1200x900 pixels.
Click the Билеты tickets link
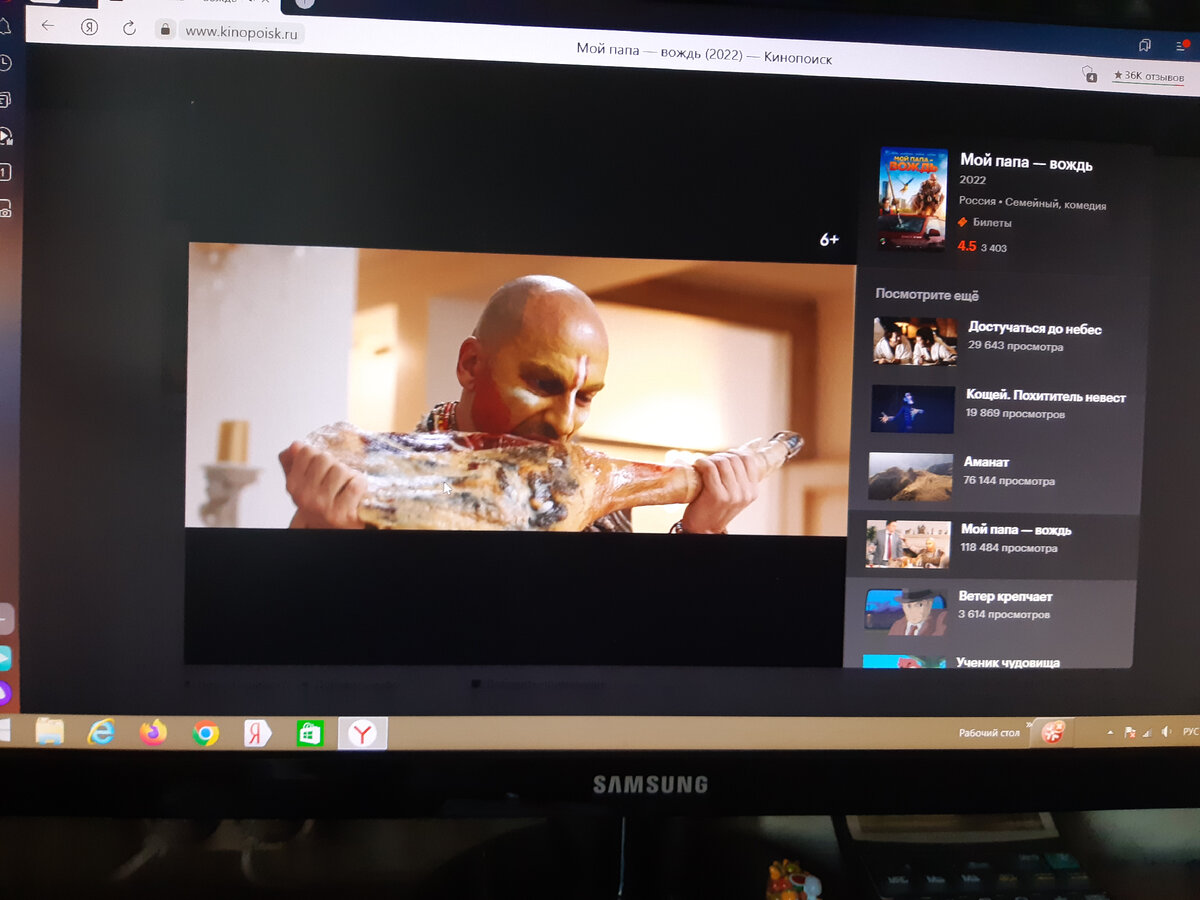[991, 223]
